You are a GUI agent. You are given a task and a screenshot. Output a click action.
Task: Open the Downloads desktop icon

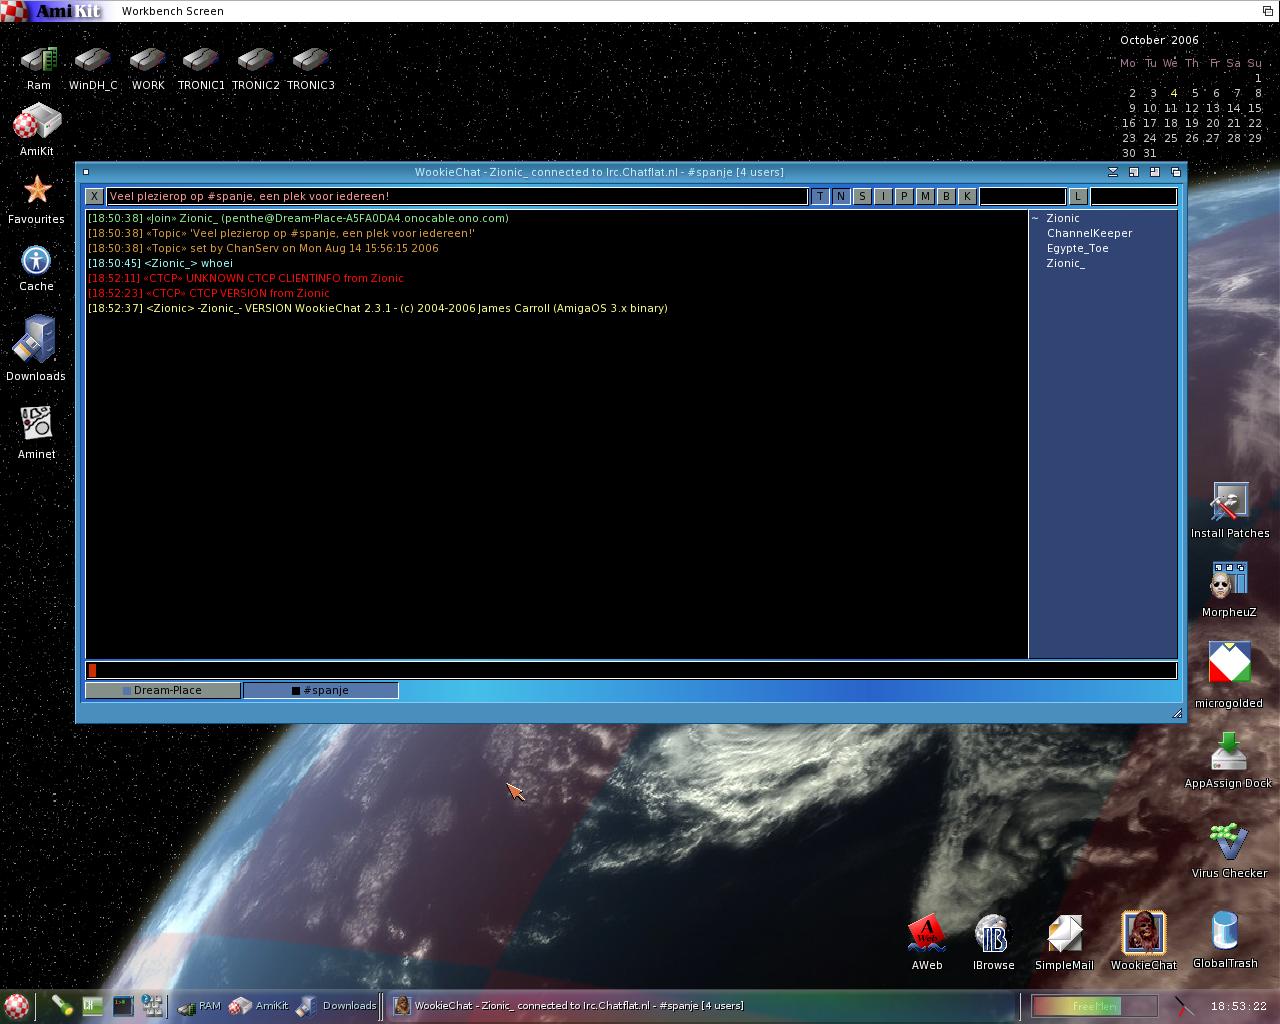click(36, 348)
